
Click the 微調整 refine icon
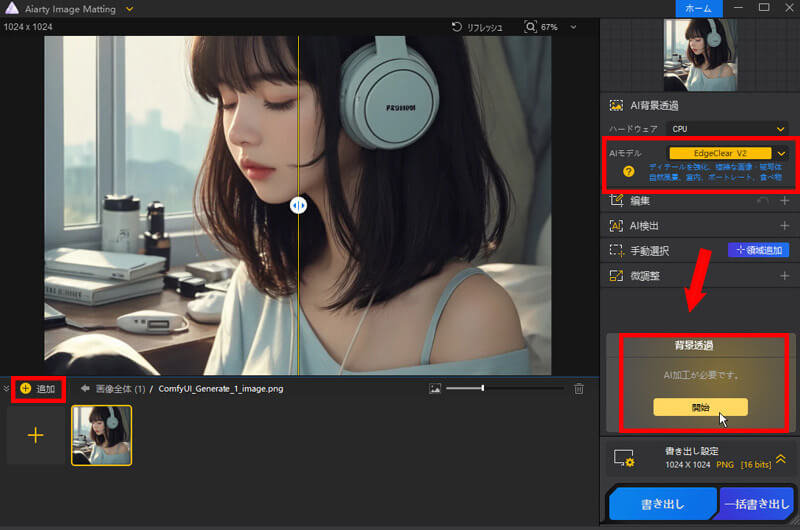(x=616, y=276)
